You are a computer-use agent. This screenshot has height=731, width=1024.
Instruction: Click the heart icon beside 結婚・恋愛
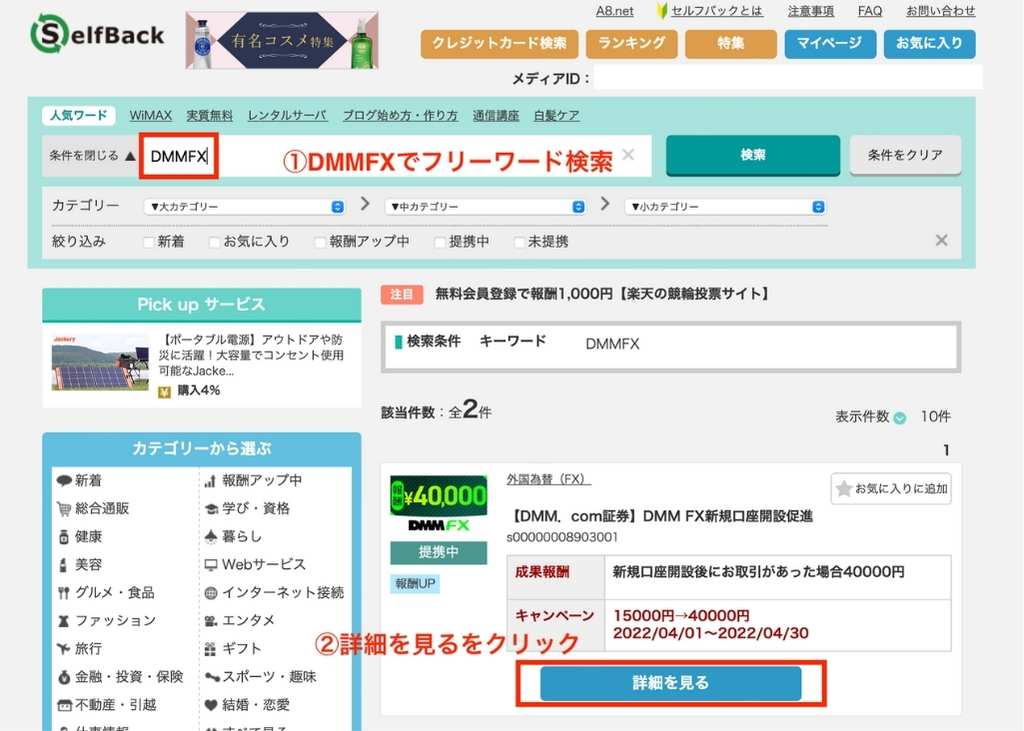pyautogui.click(x=210, y=706)
